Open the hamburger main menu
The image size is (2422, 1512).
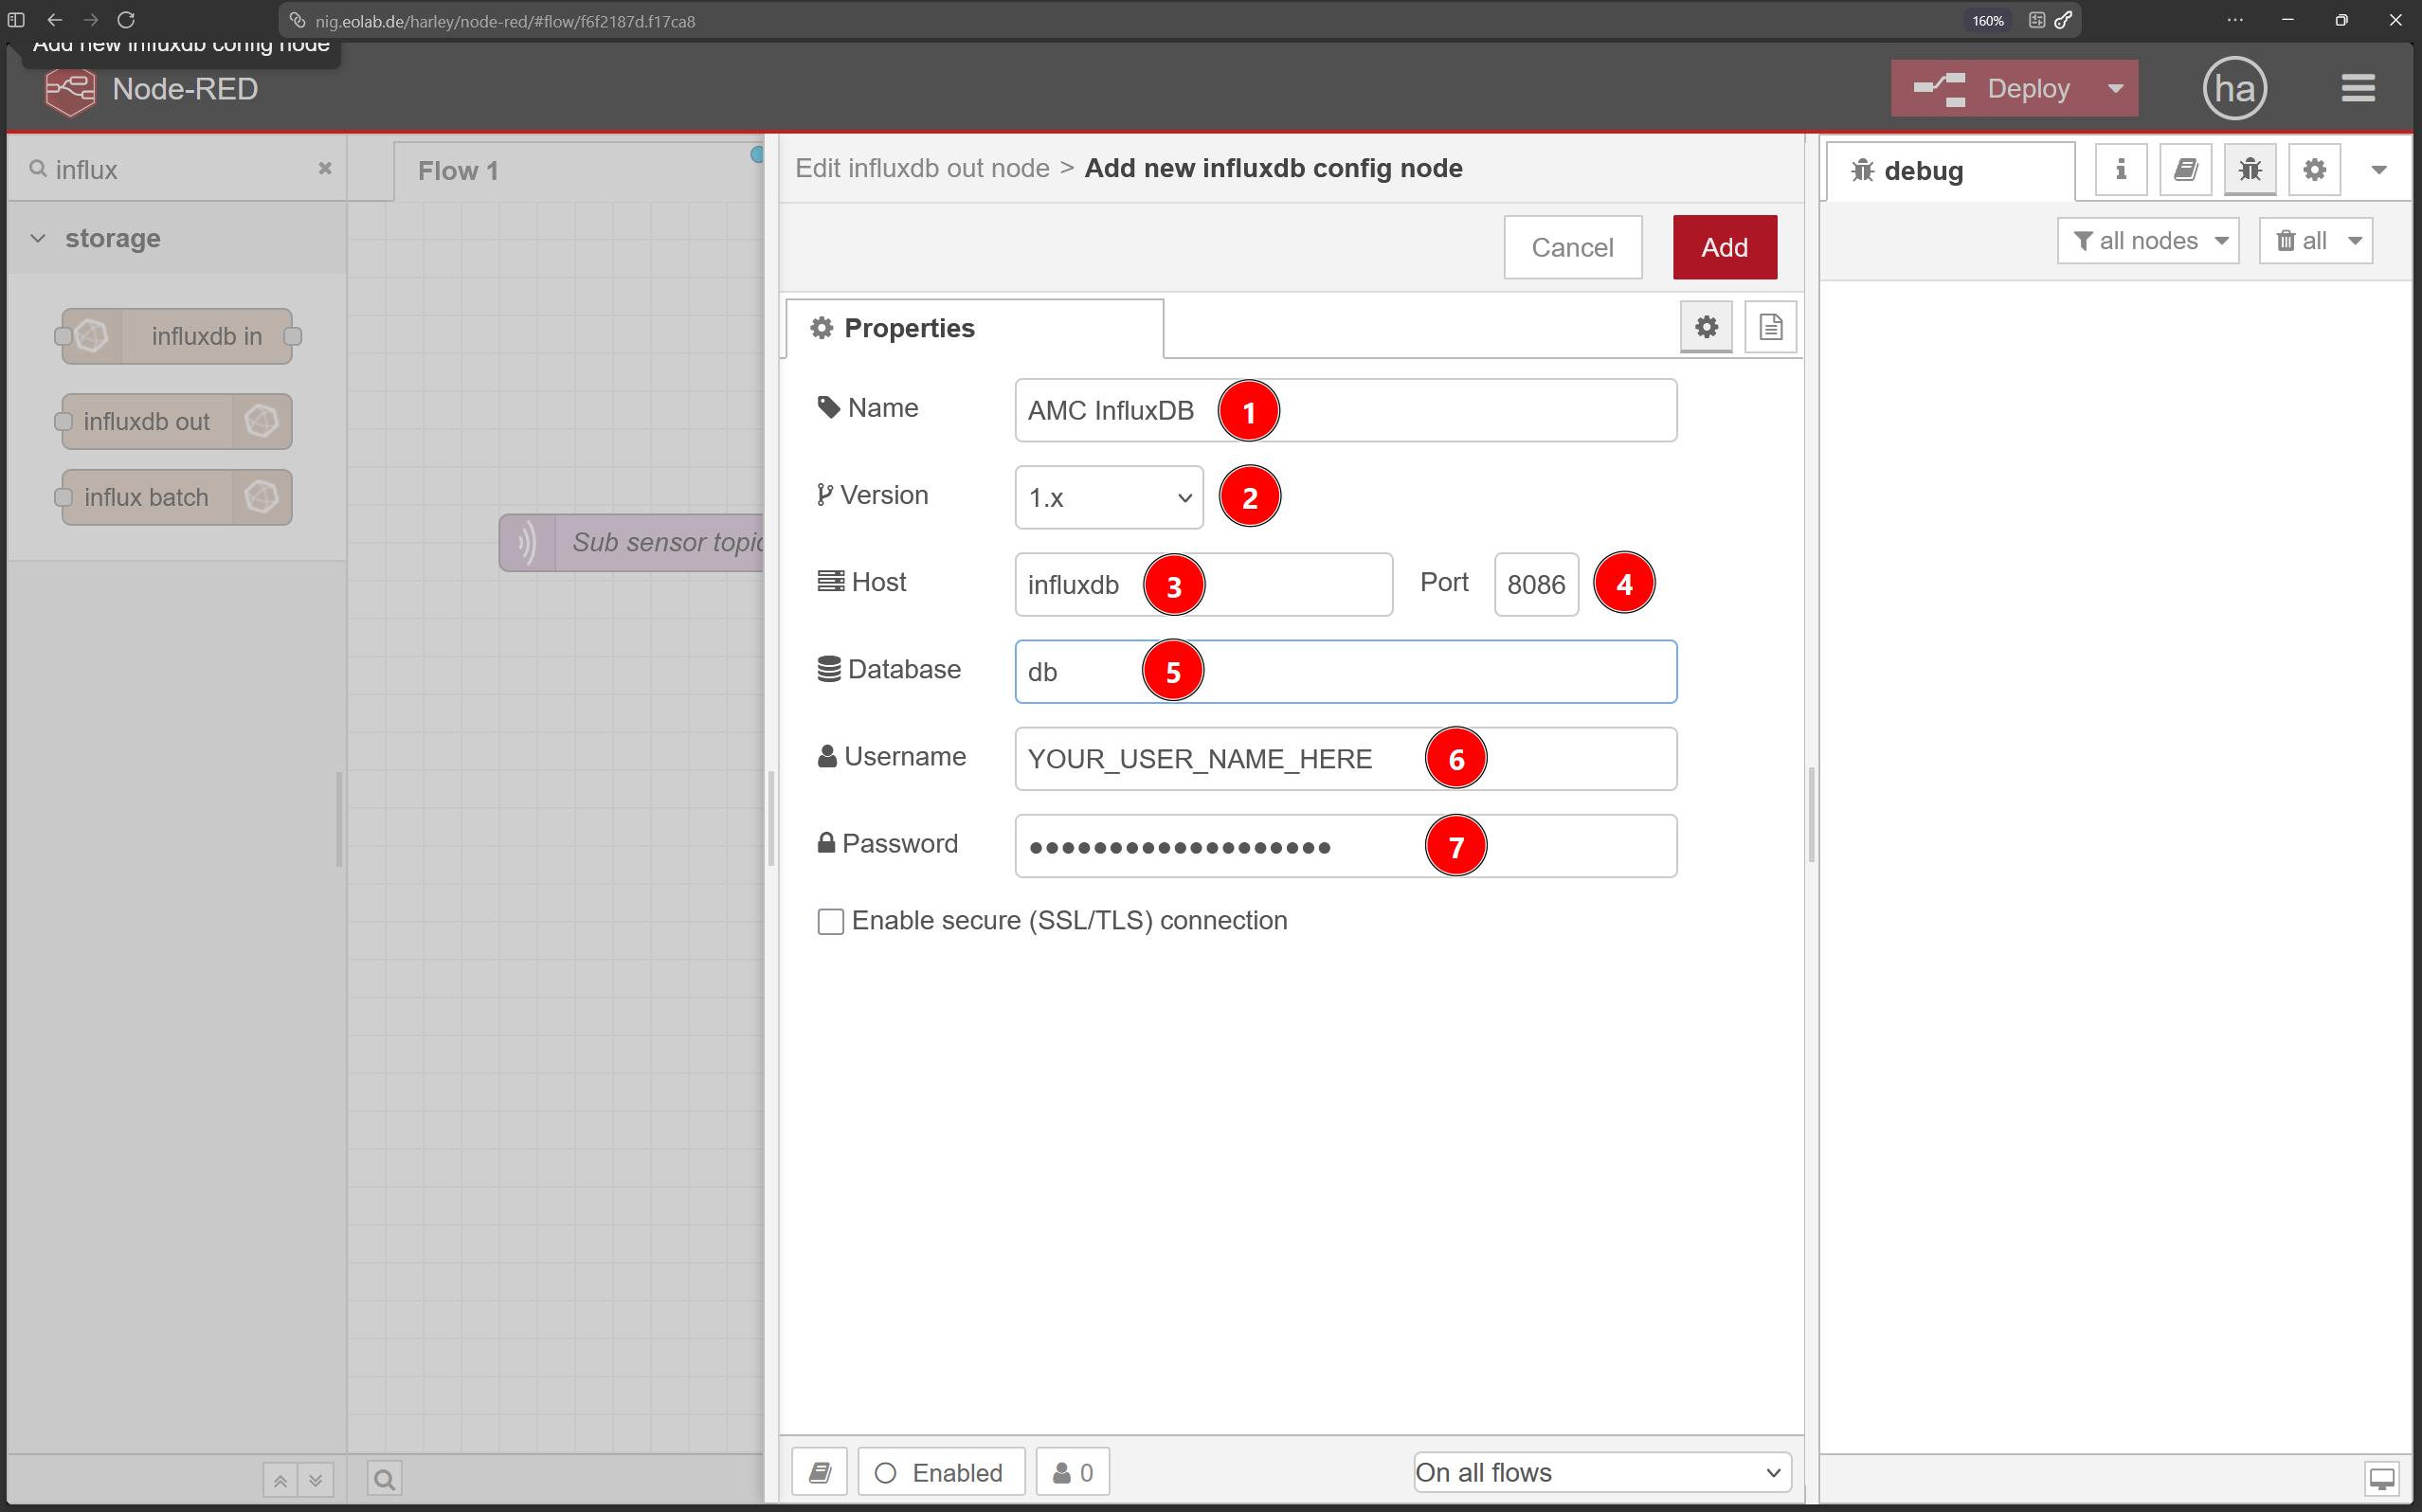(x=2357, y=88)
